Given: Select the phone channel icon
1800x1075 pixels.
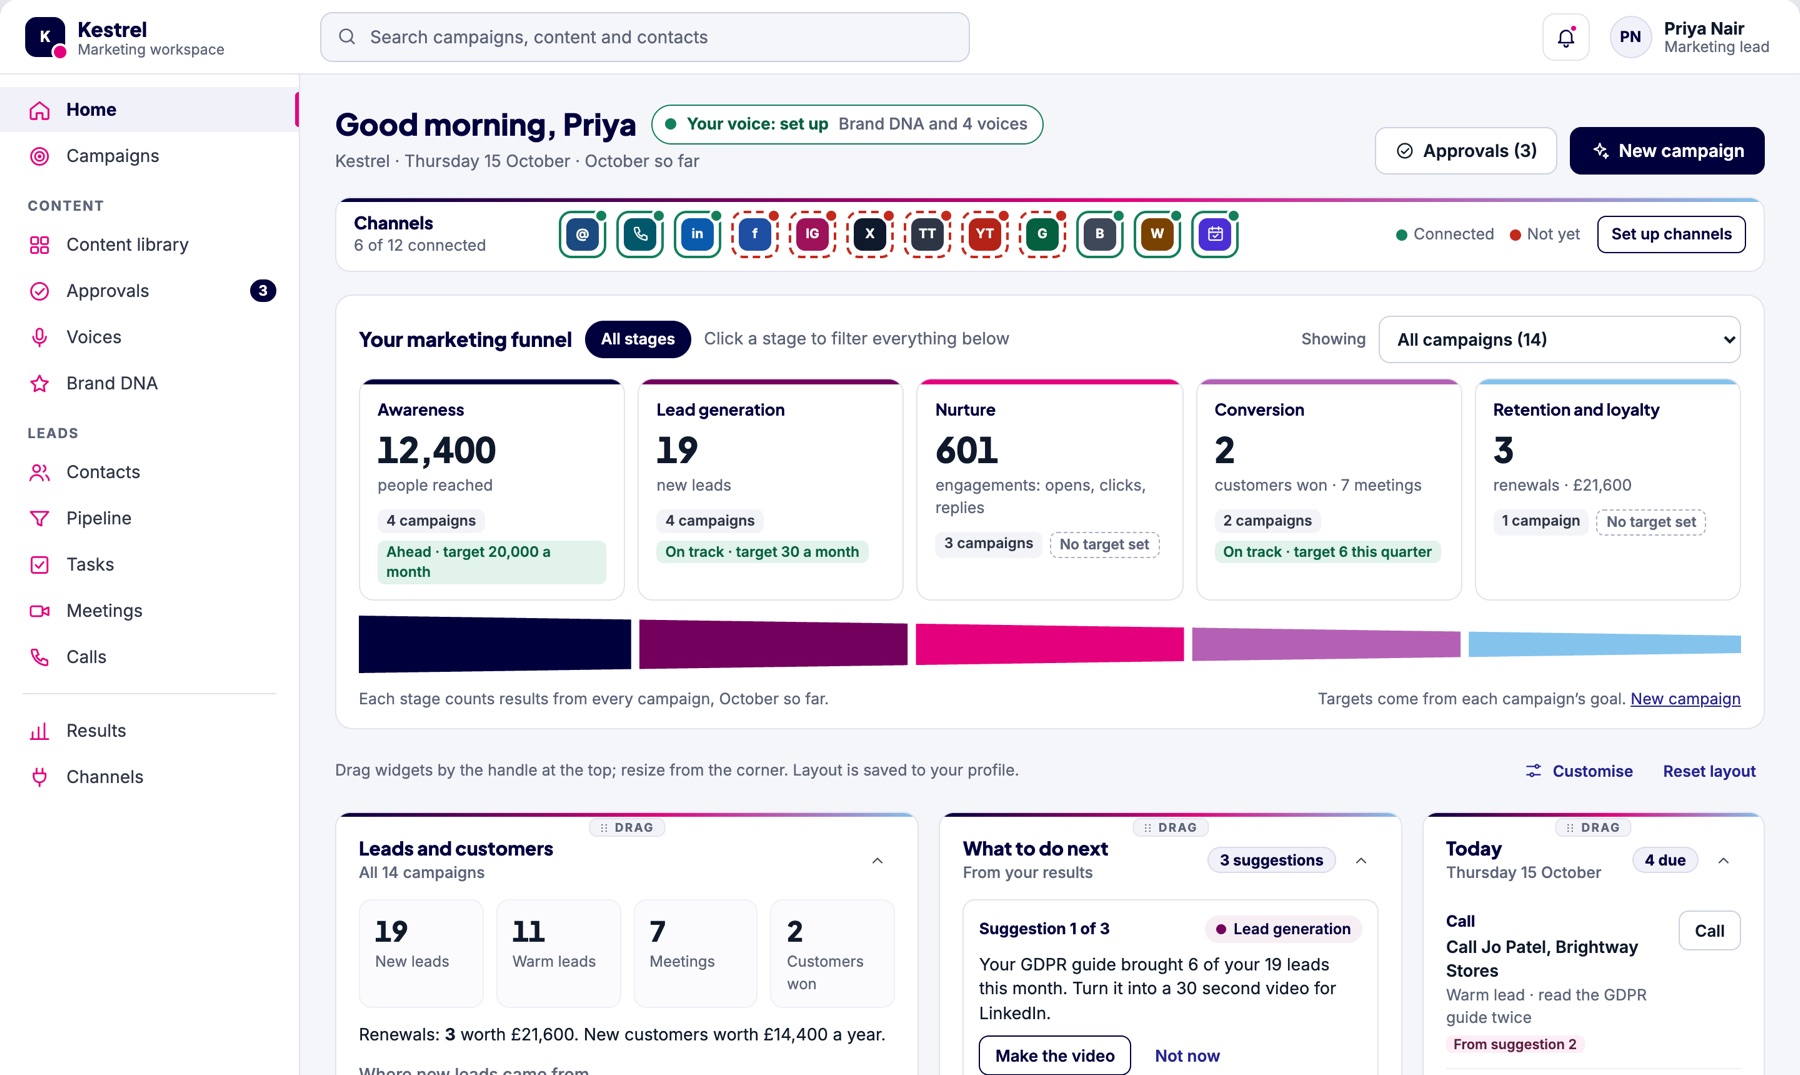Looking at the screenshot, I should [x=640, y=234].
